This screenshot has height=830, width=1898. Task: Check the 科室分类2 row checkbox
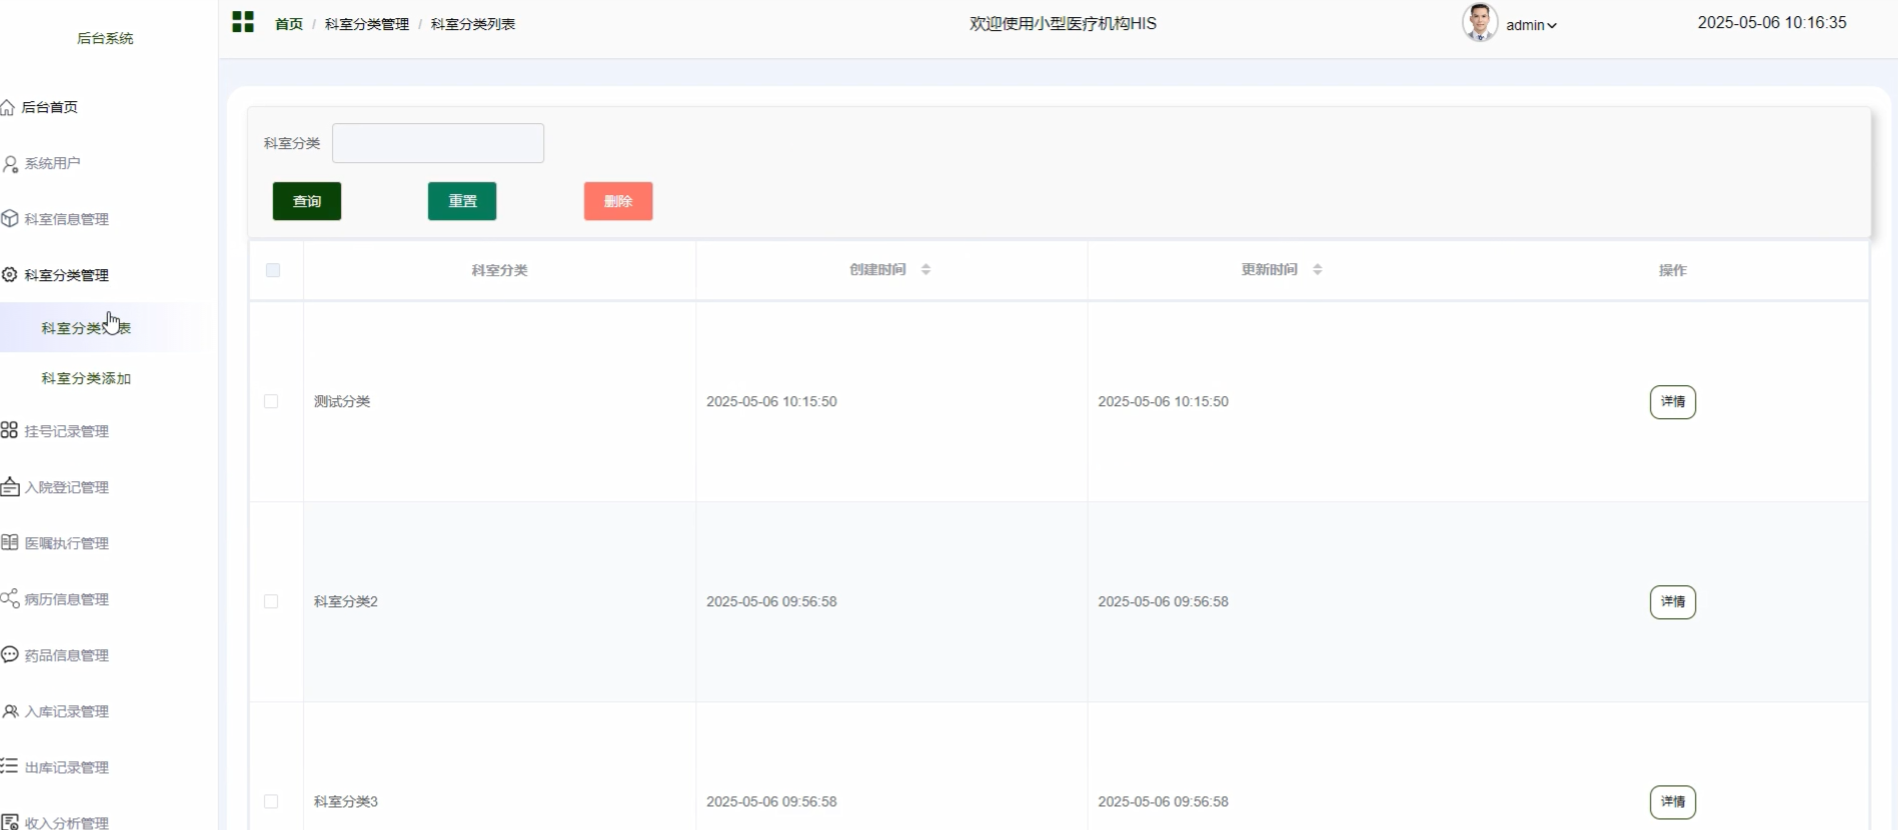[271, 601]
